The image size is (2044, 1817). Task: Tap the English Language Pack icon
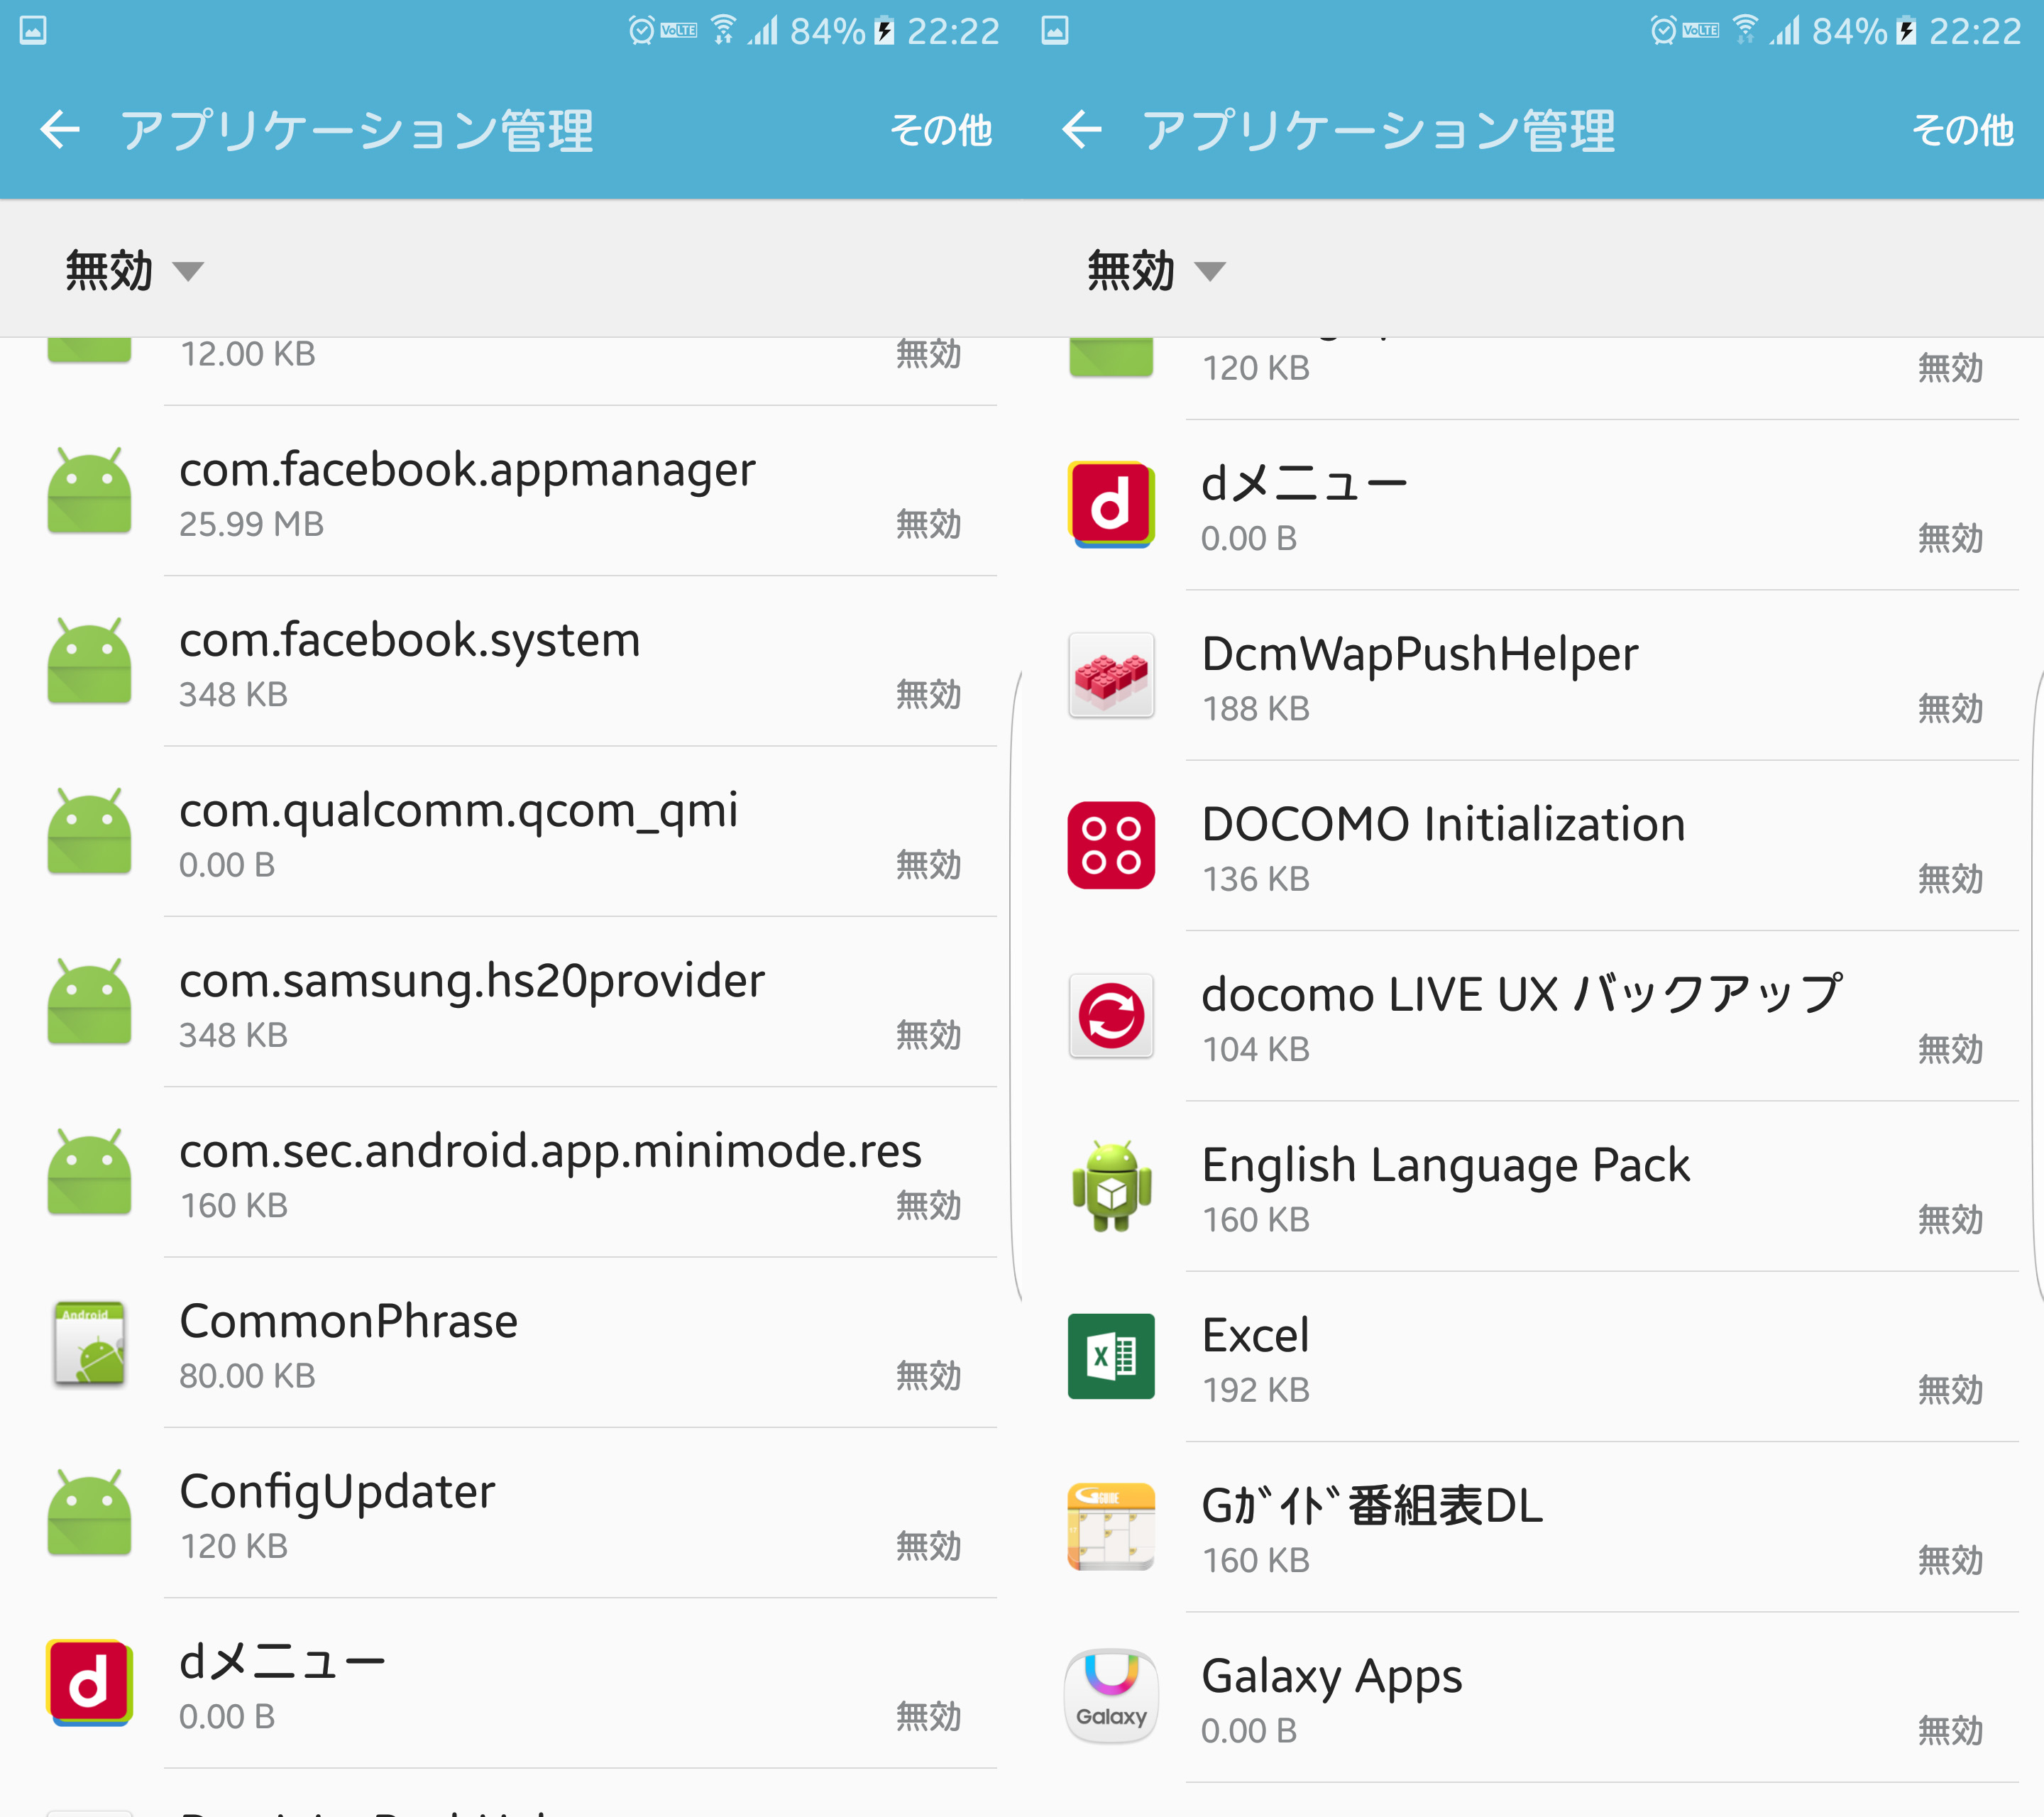point(1111,1186)
